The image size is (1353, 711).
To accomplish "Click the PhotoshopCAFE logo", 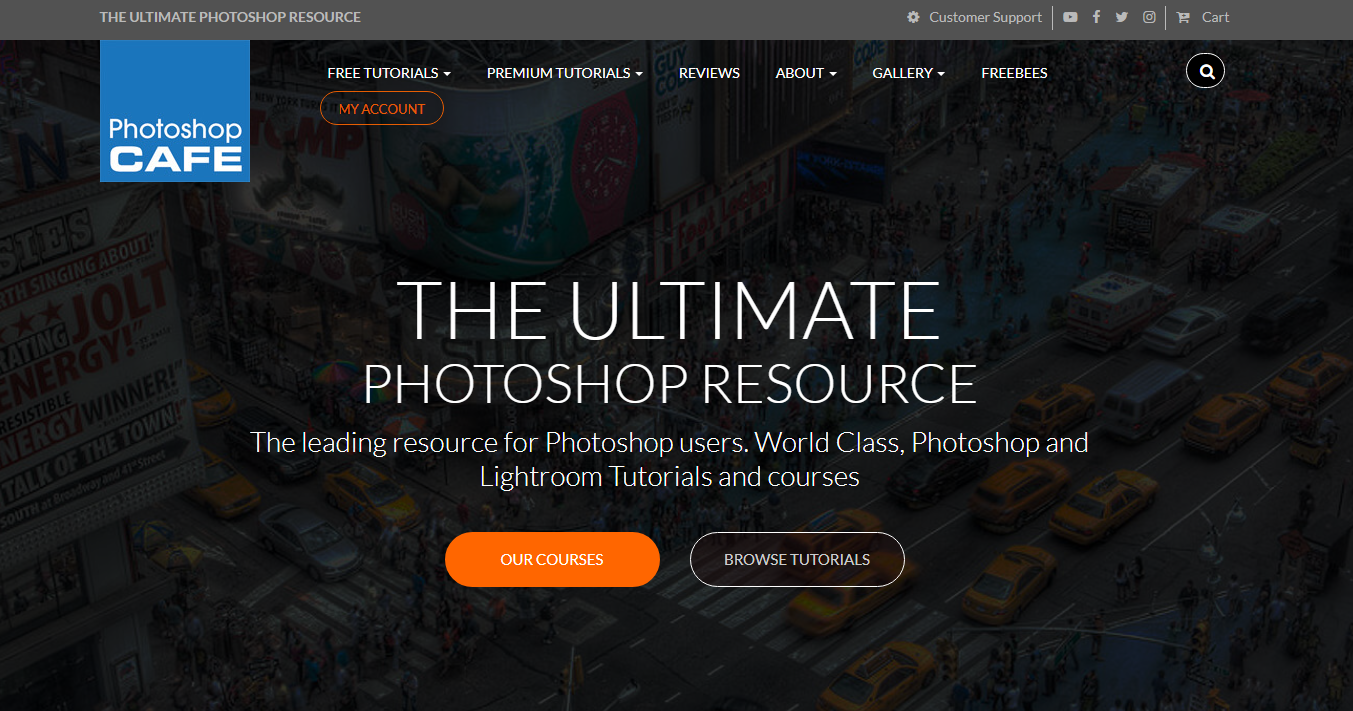I will coord(175,111).
